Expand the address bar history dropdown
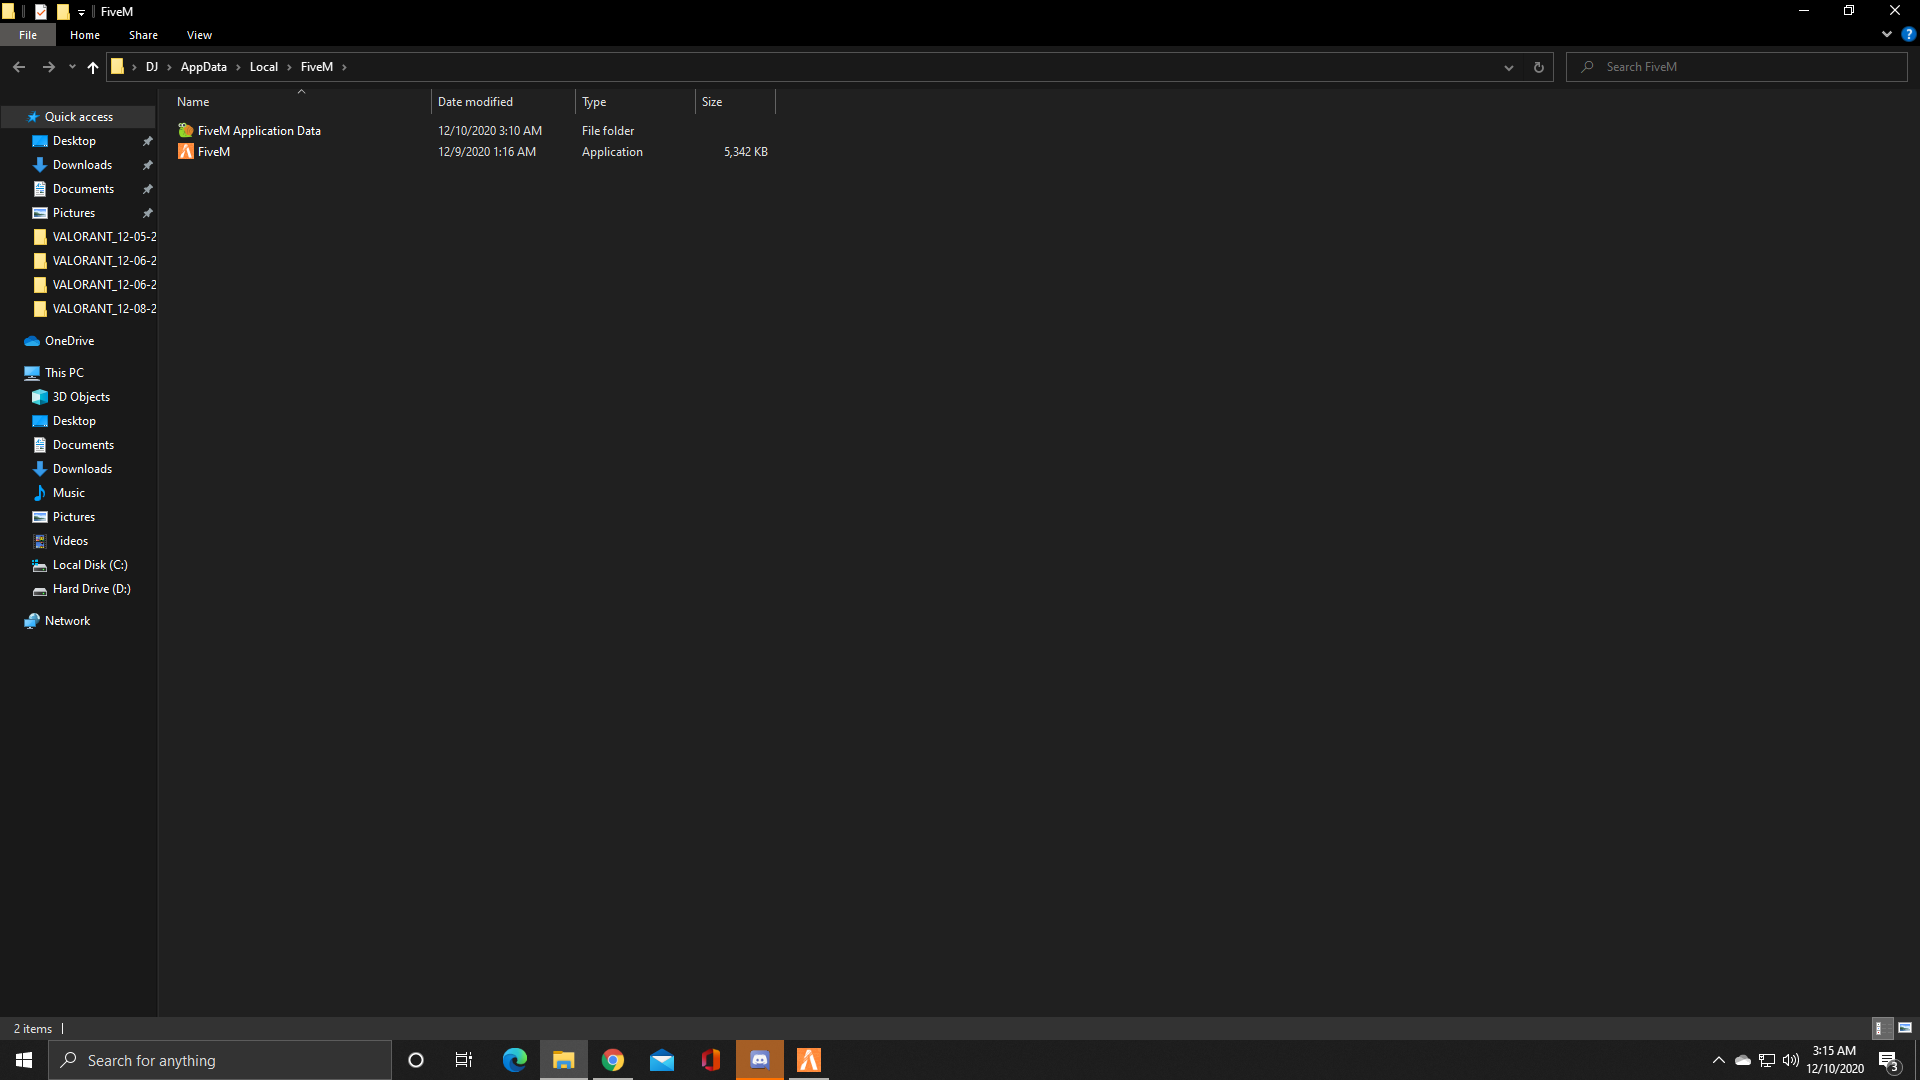This screenshot has height=1080, width=1920. pos(1508,67)
